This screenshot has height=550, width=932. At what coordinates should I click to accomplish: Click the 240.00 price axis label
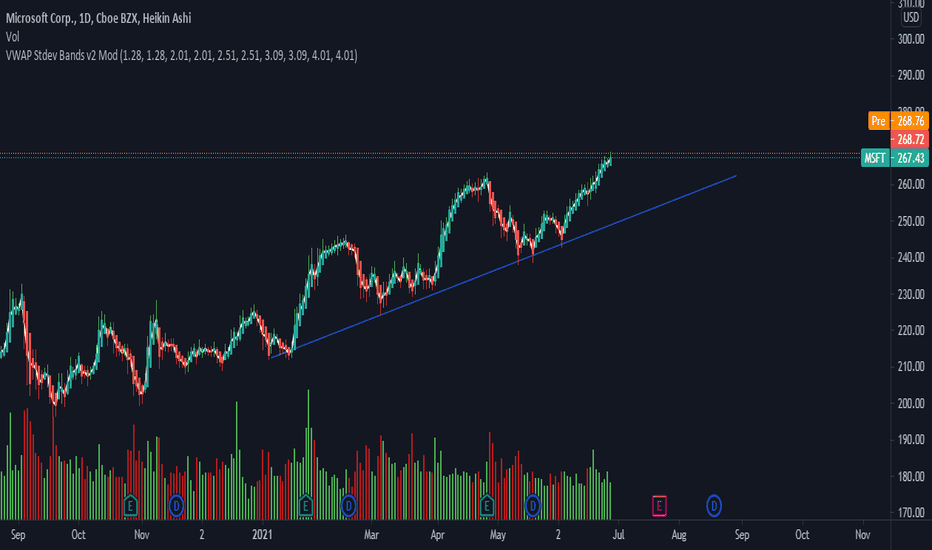(x=911, y=257)
